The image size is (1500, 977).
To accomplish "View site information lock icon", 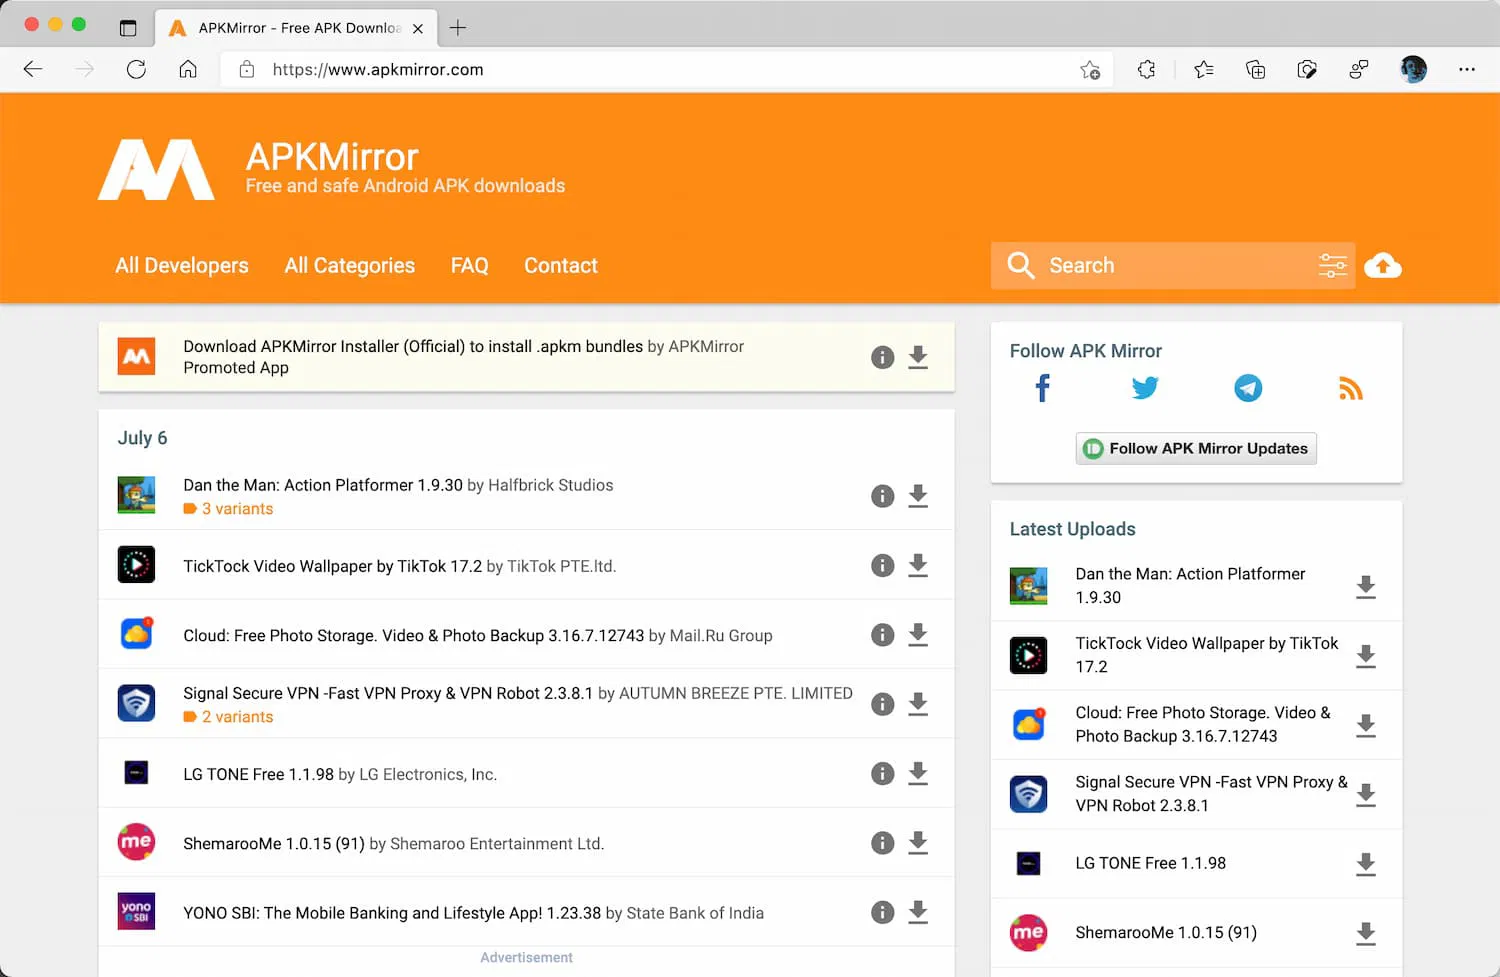I will pyautogui.click(x=246, y=69).
